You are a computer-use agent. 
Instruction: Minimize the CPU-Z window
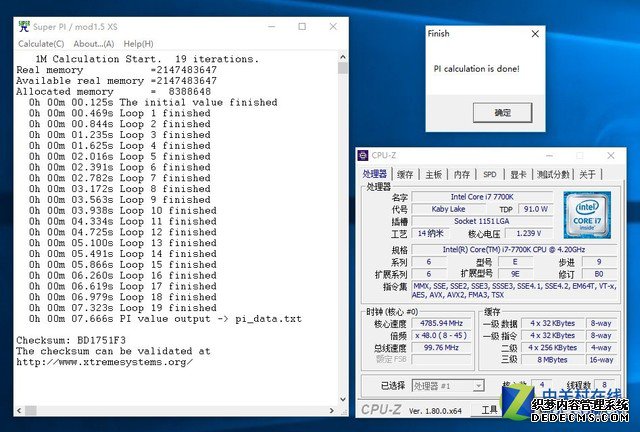point(549,156)
